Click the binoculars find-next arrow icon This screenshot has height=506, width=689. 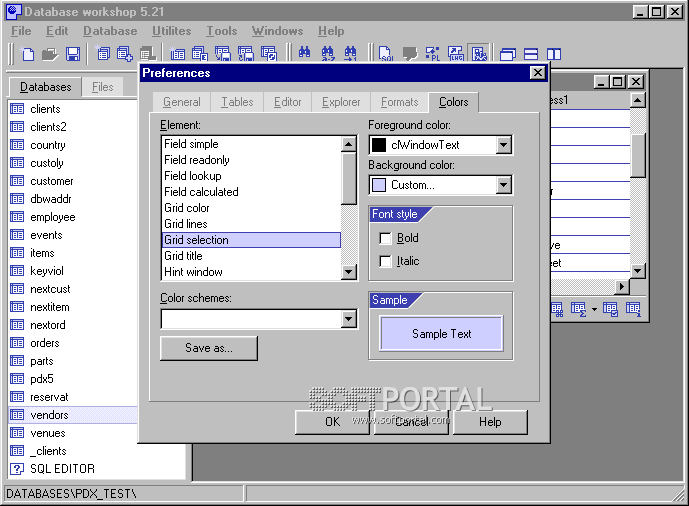(350, 54)
